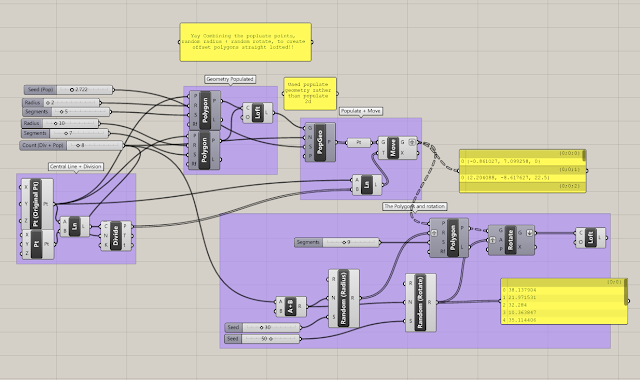Select the Polygon component feeding Rotate
This screenshot has width=640, height=380.
449,238
